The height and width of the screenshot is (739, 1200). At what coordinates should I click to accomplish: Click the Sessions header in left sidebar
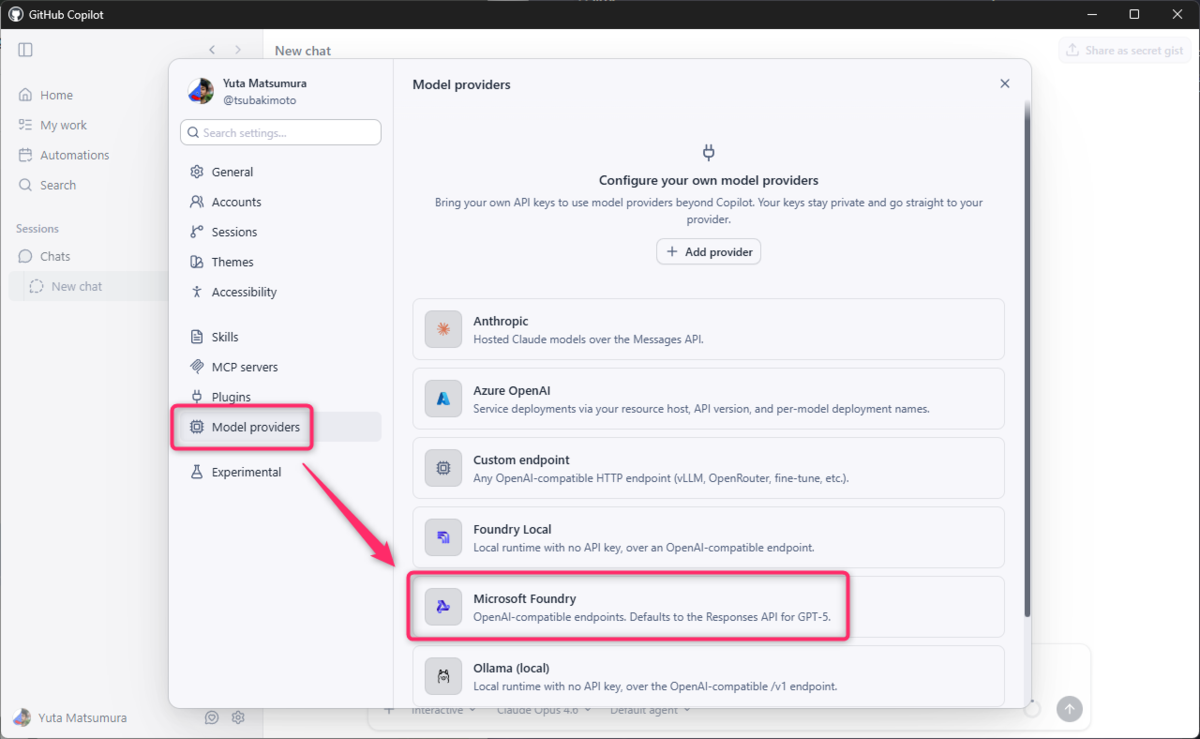pos(37,229)
